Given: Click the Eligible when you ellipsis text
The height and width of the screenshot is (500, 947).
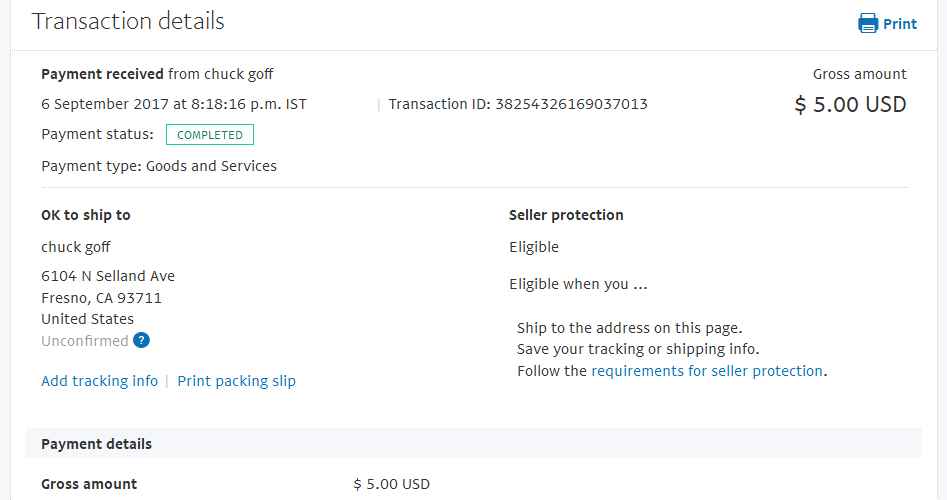Looking at the screenshot, I should 578,284.
